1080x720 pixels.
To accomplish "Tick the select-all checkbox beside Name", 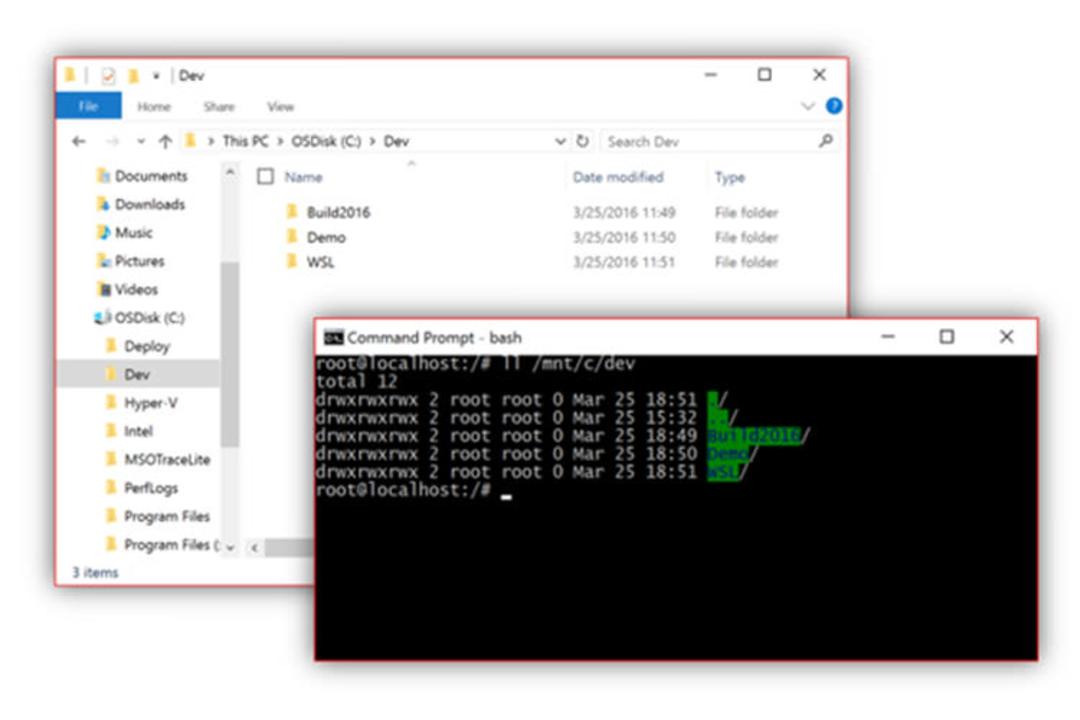I will coord(265,176).
